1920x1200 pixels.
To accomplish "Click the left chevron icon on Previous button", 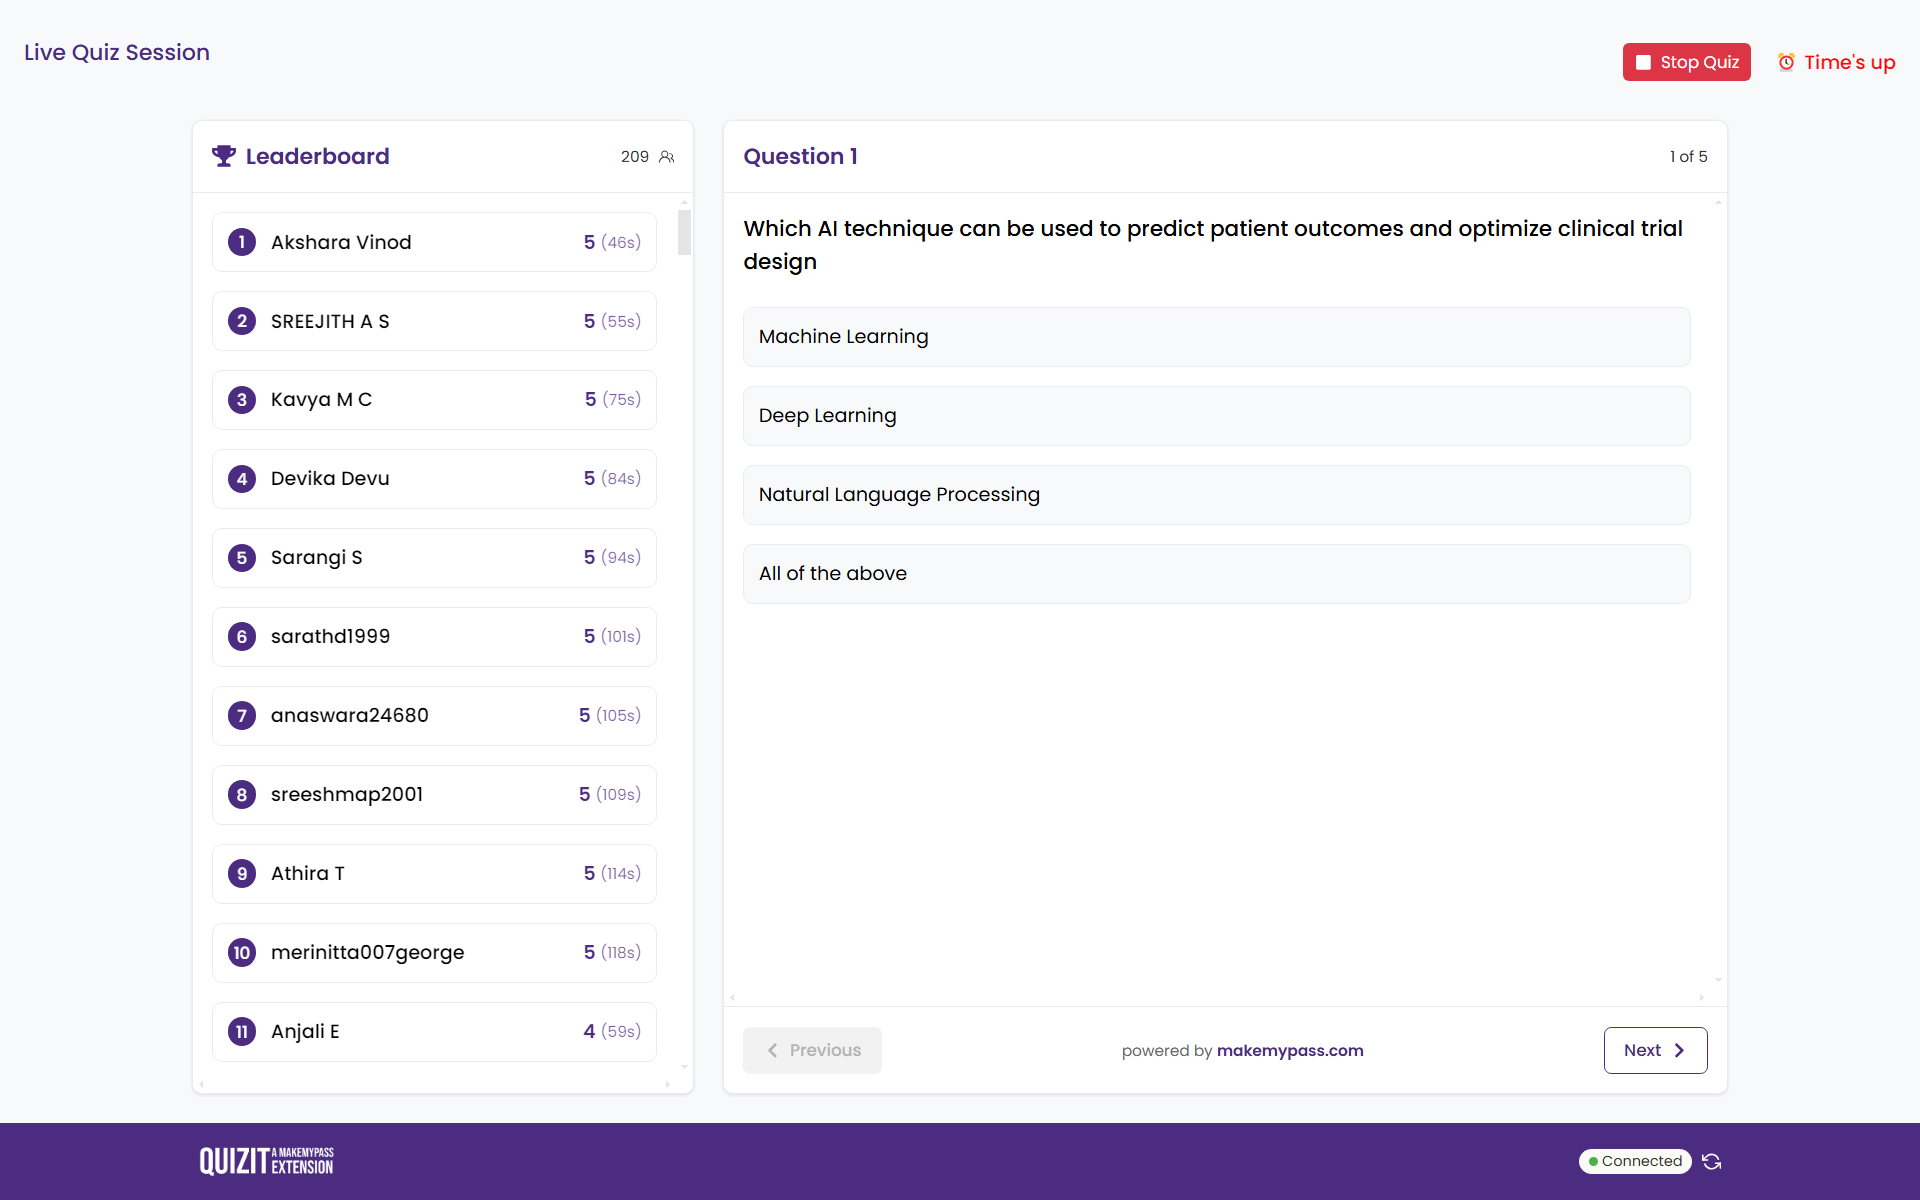I will tap(772, 1050).
